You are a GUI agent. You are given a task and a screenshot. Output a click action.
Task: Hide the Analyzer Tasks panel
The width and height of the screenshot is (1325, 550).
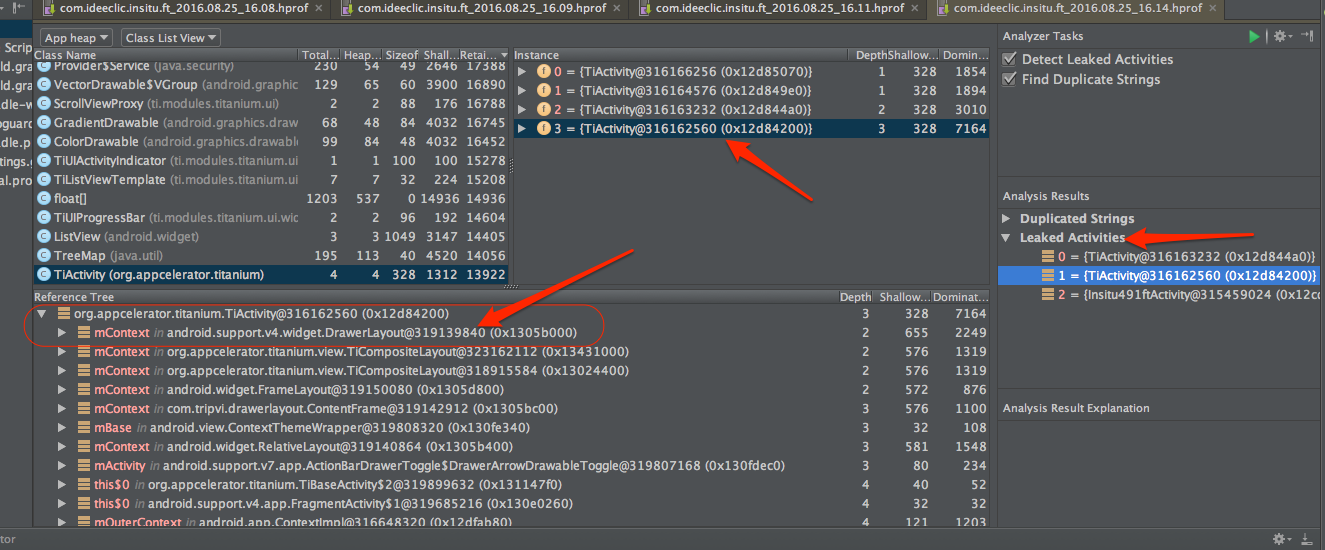click(1308, 36)
